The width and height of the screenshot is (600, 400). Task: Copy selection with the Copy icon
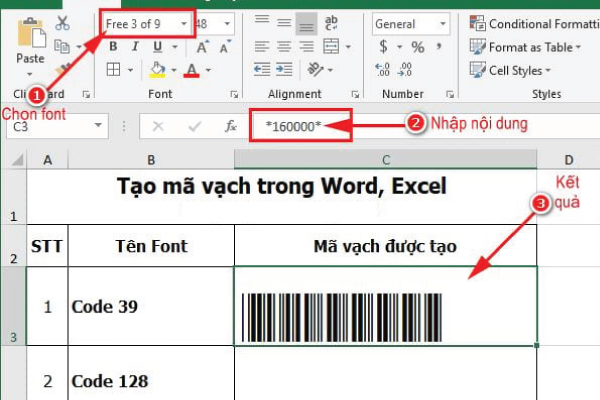(62, 47)
